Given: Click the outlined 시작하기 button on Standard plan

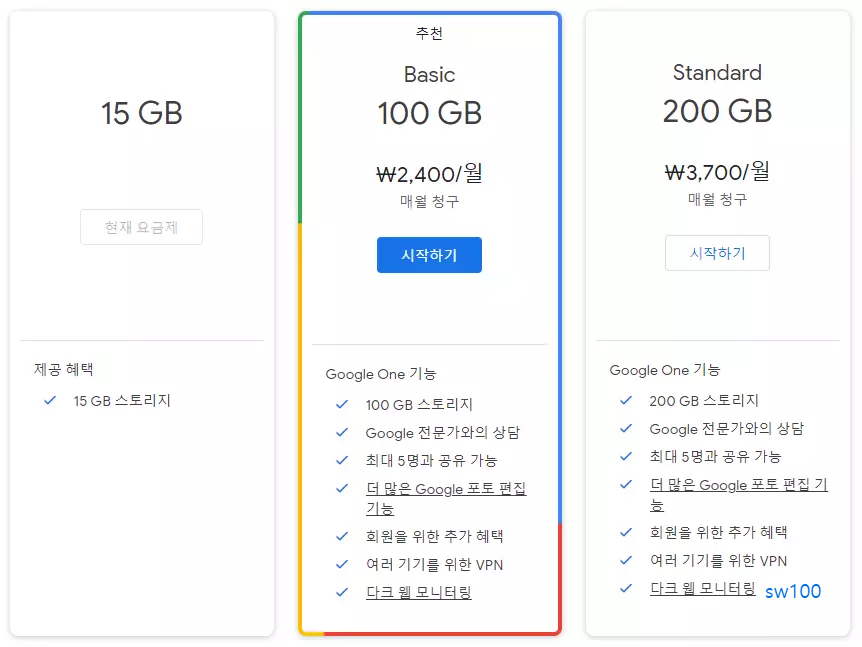Looking at the screenshot, I should point(717,253).
